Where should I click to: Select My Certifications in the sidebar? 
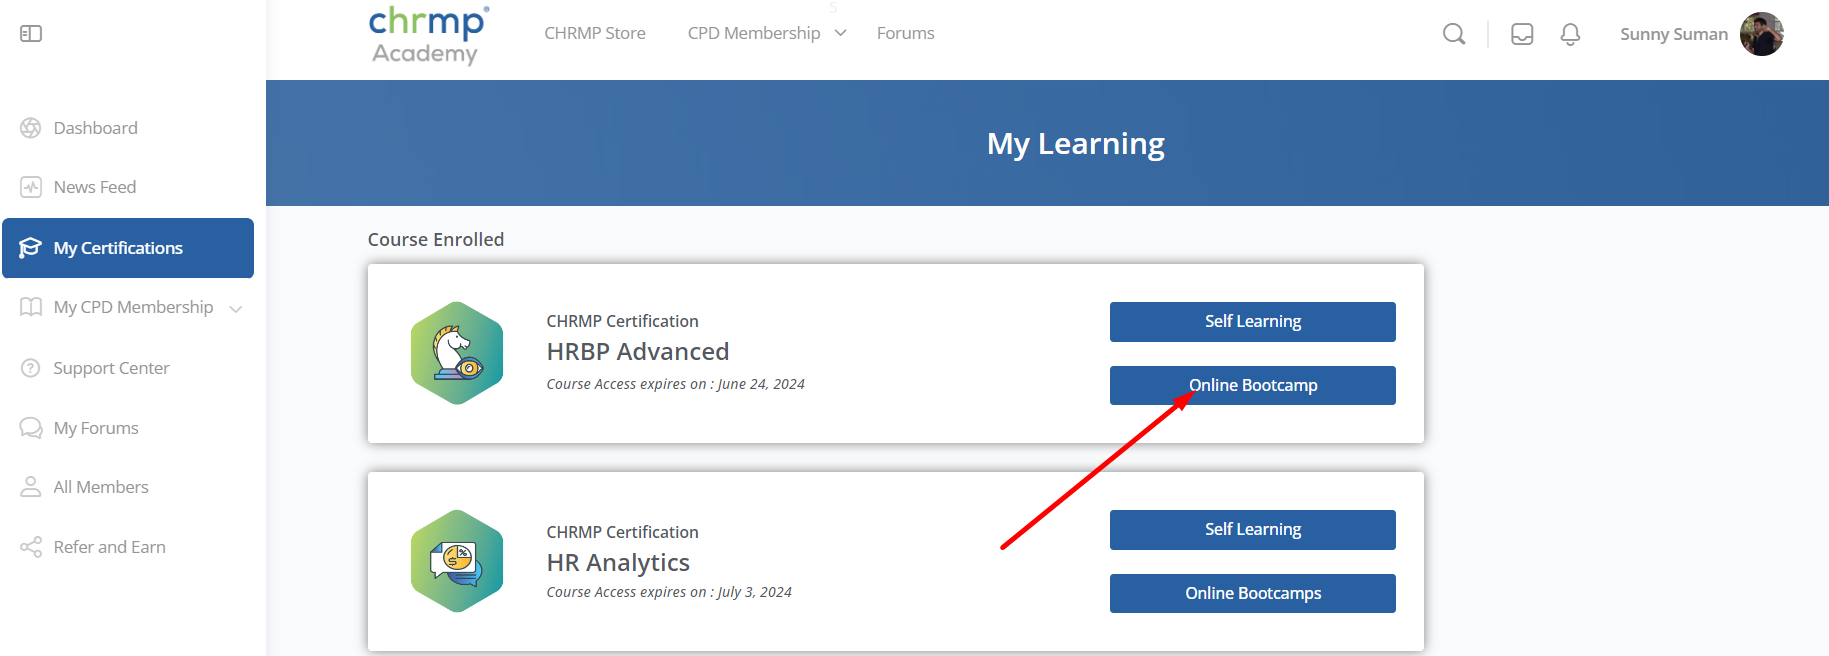128,248
